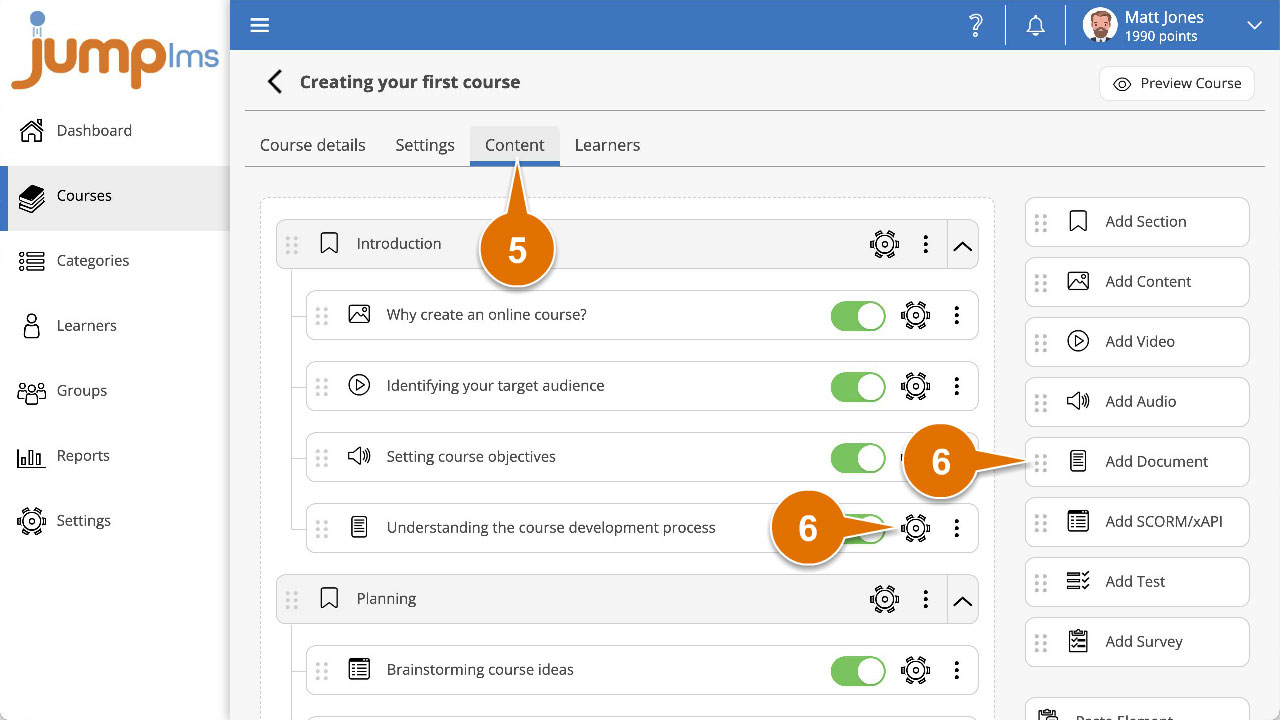
Task: Go back using the arrow beside course title
Action: [274, 82]
